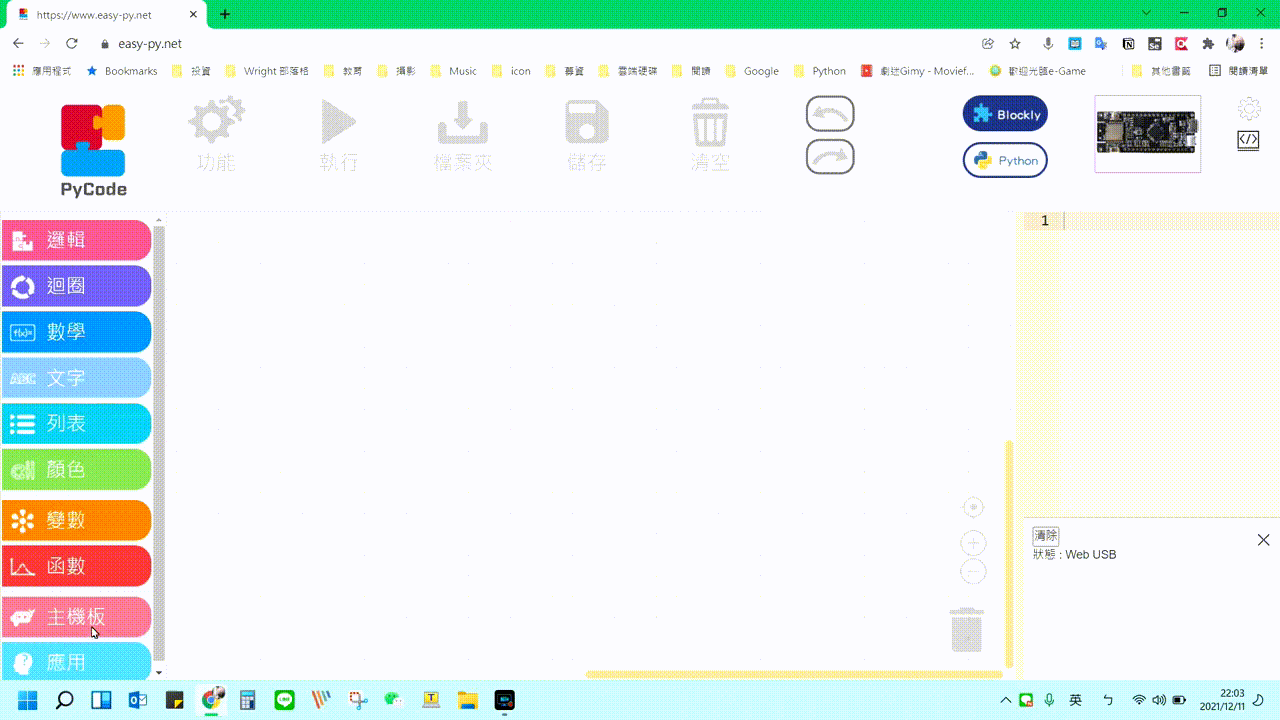Open the 變數 block category

pos(76,520)
